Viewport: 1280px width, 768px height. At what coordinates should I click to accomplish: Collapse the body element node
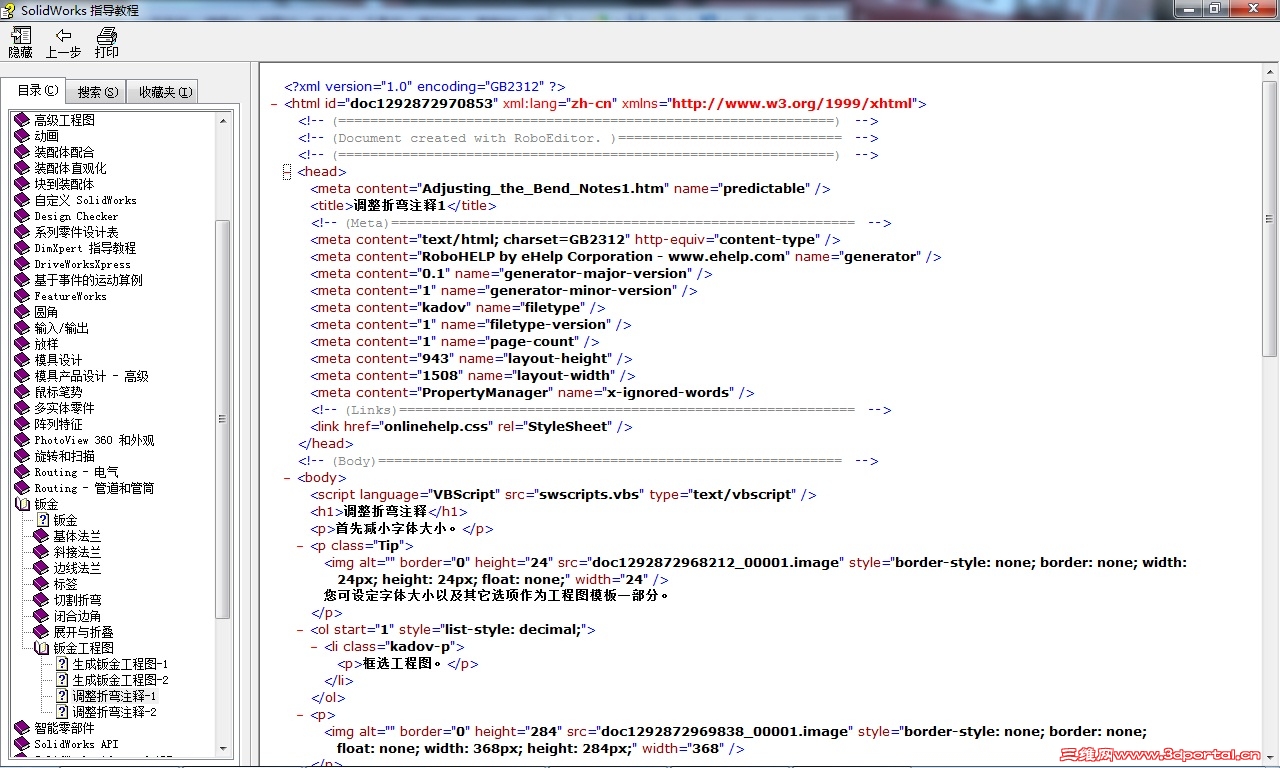click(x=287, y=477)
